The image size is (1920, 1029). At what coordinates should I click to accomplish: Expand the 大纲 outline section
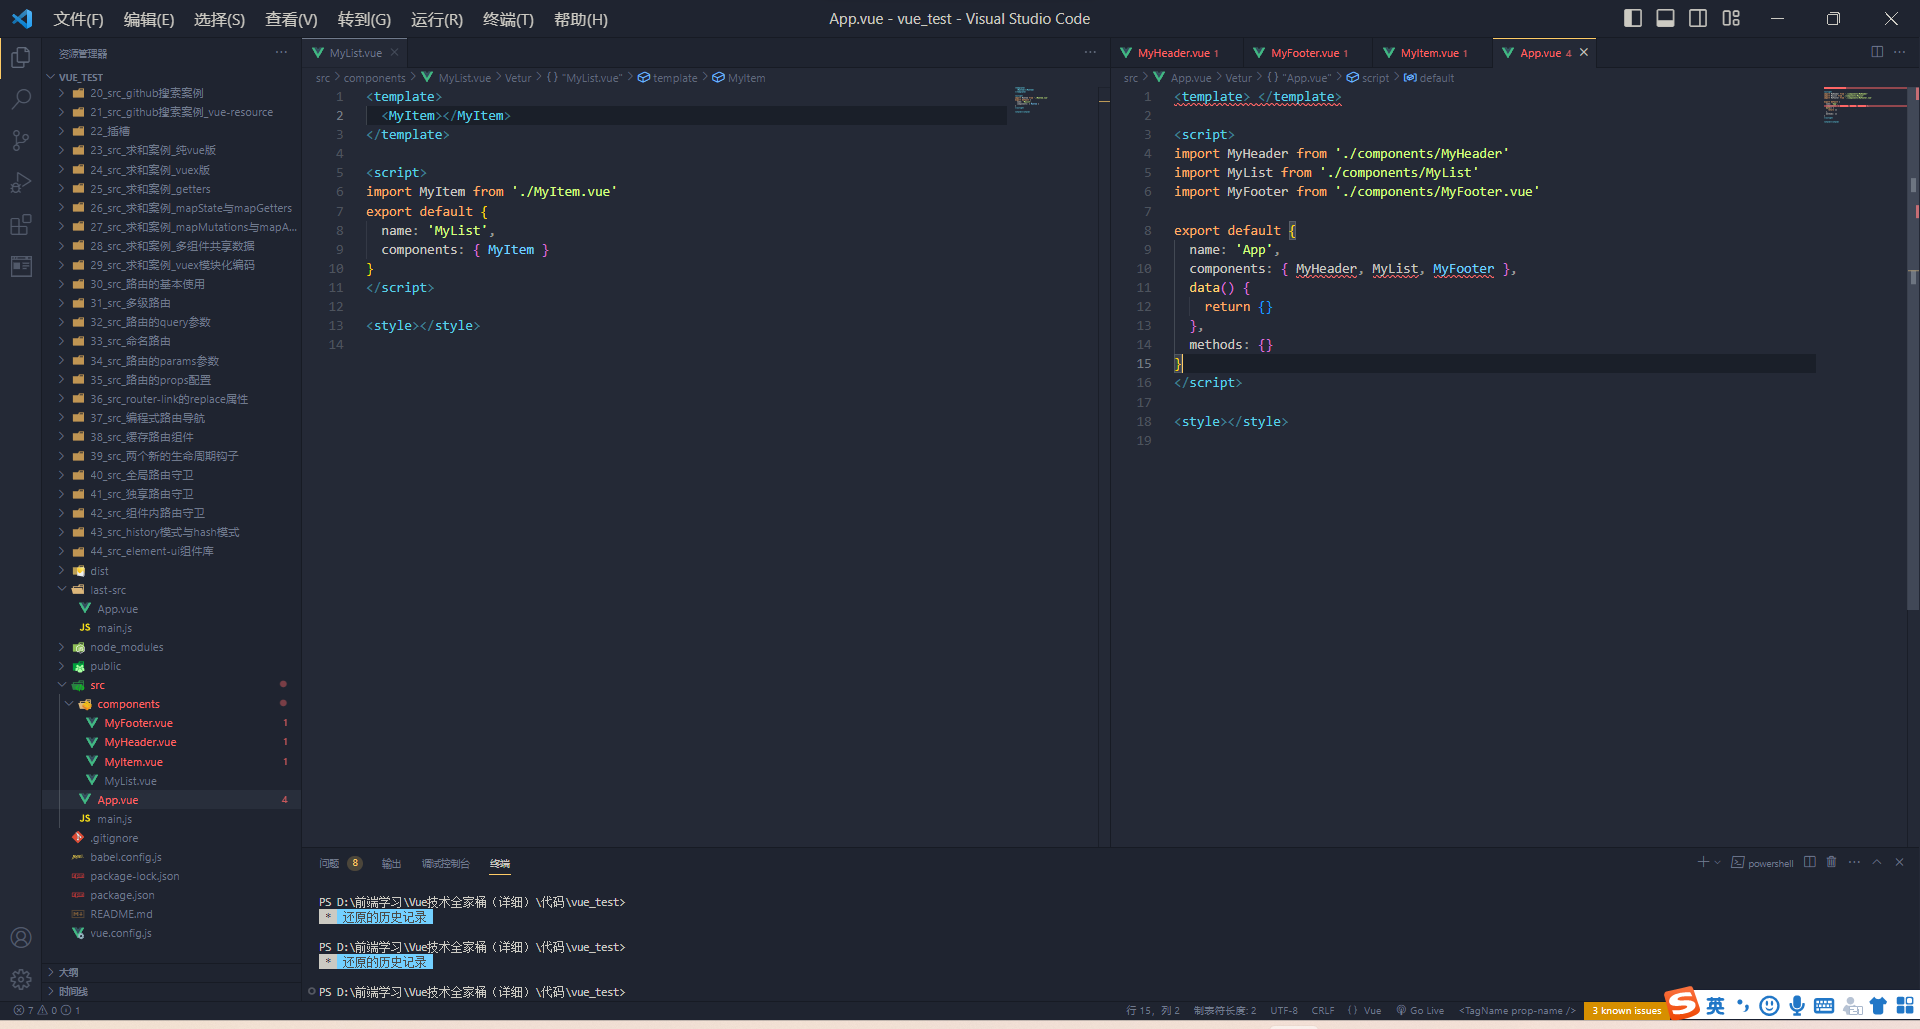68,972
